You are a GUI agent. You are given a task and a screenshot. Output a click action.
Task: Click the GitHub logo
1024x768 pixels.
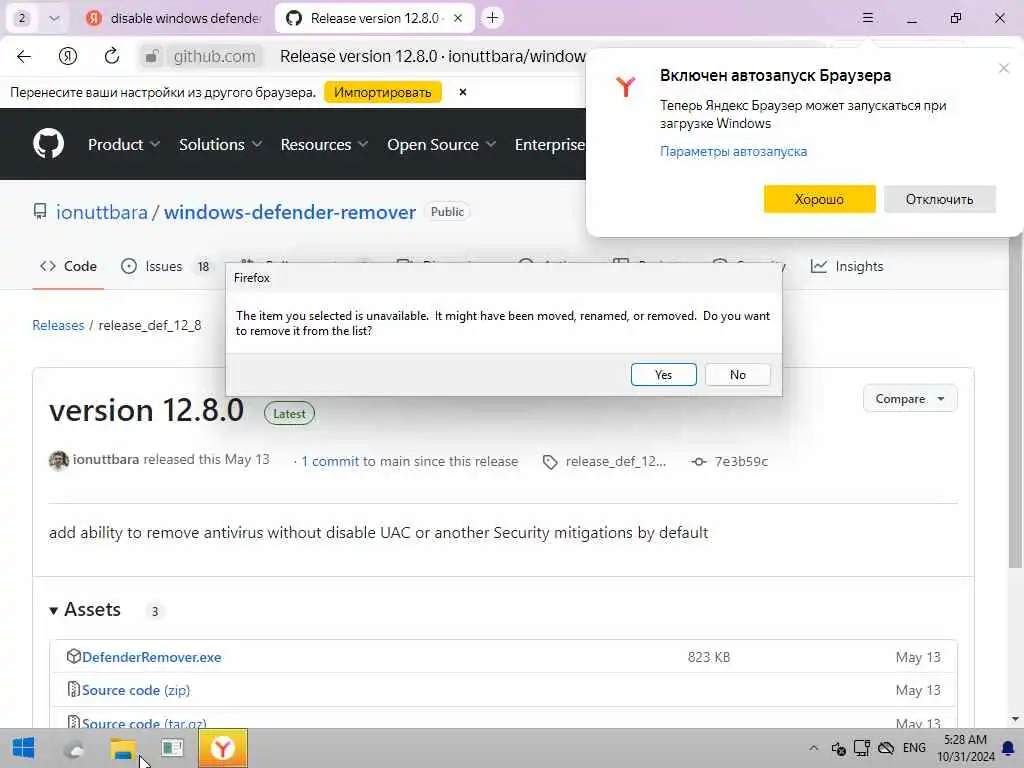(48, 144)
